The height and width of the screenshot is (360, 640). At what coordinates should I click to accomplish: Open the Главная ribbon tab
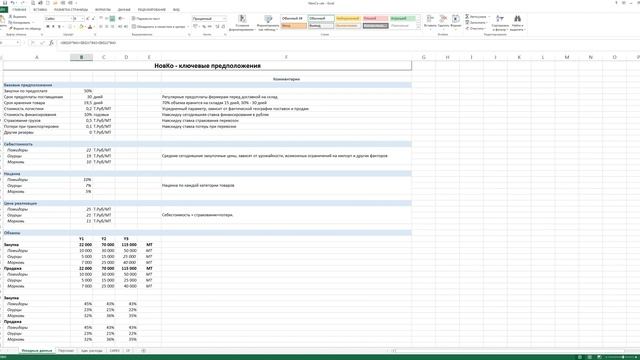(x=19, y=9)
